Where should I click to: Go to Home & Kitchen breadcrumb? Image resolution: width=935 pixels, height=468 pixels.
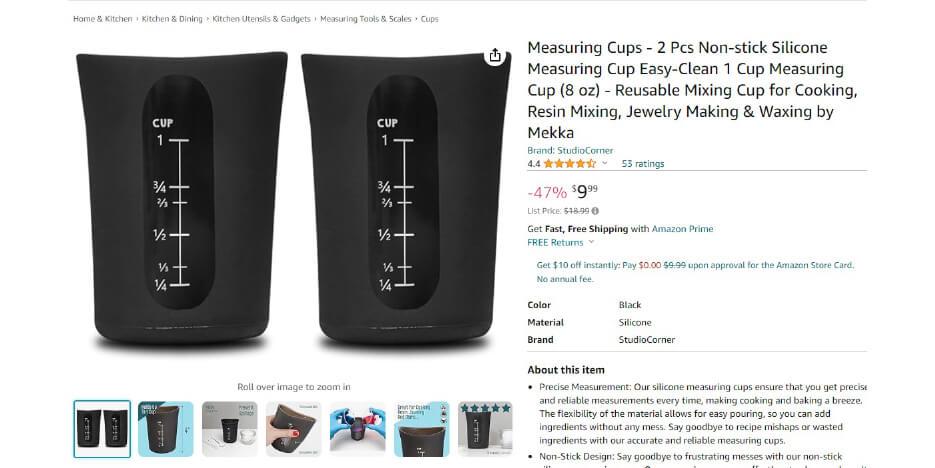tap(103, 19)
